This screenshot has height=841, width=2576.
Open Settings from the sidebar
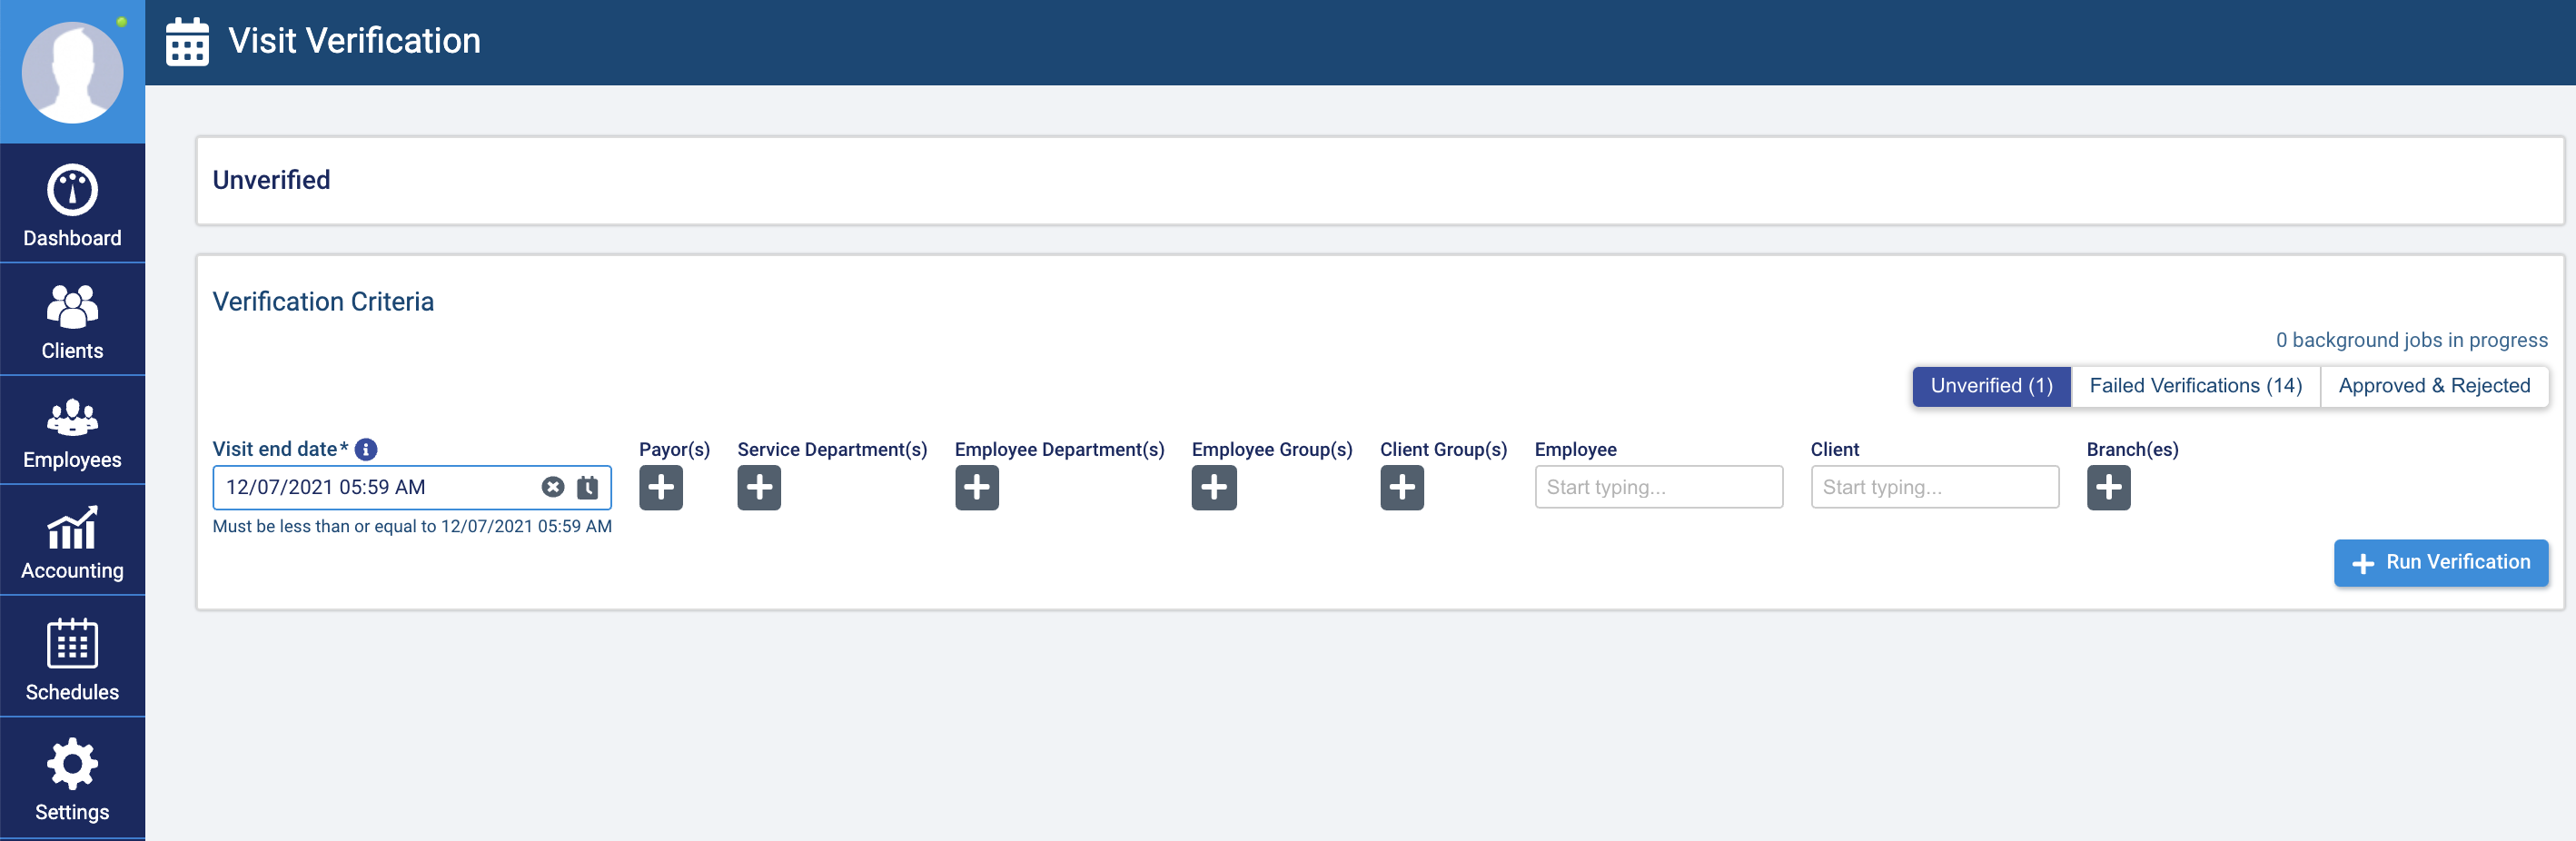click(x=72, y=779)
